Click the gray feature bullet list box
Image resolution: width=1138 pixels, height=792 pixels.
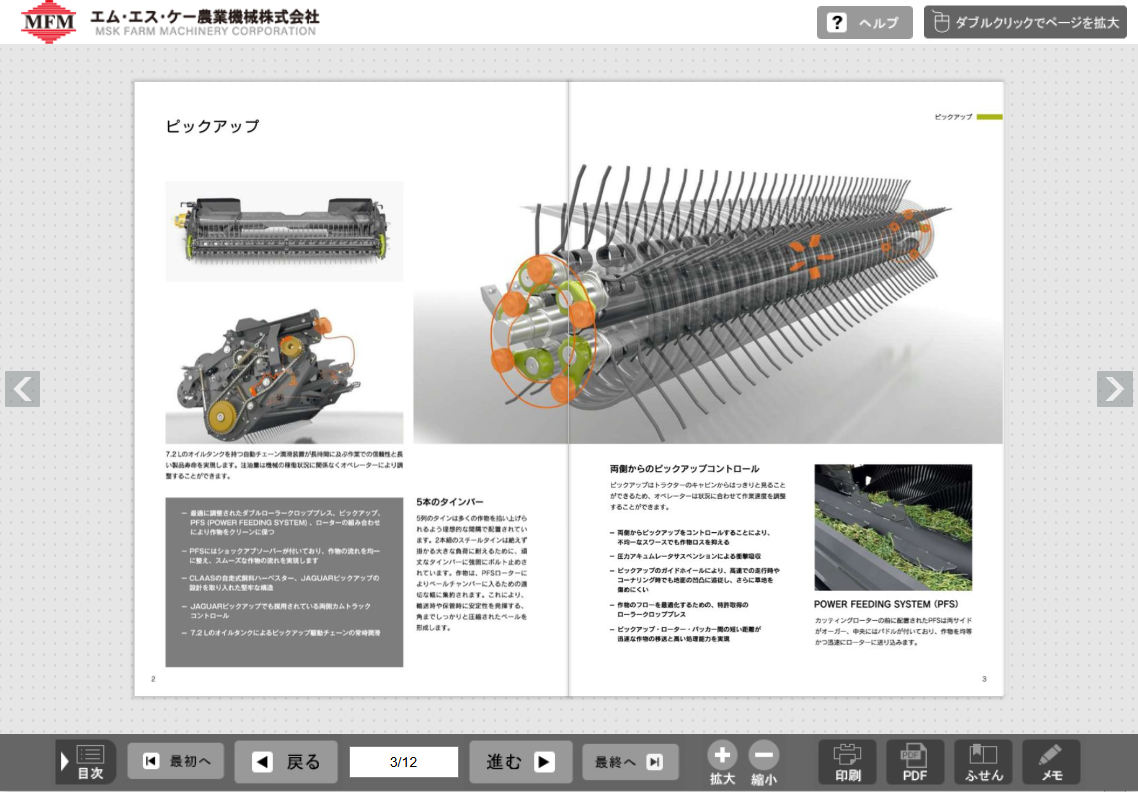coord(284,582)
